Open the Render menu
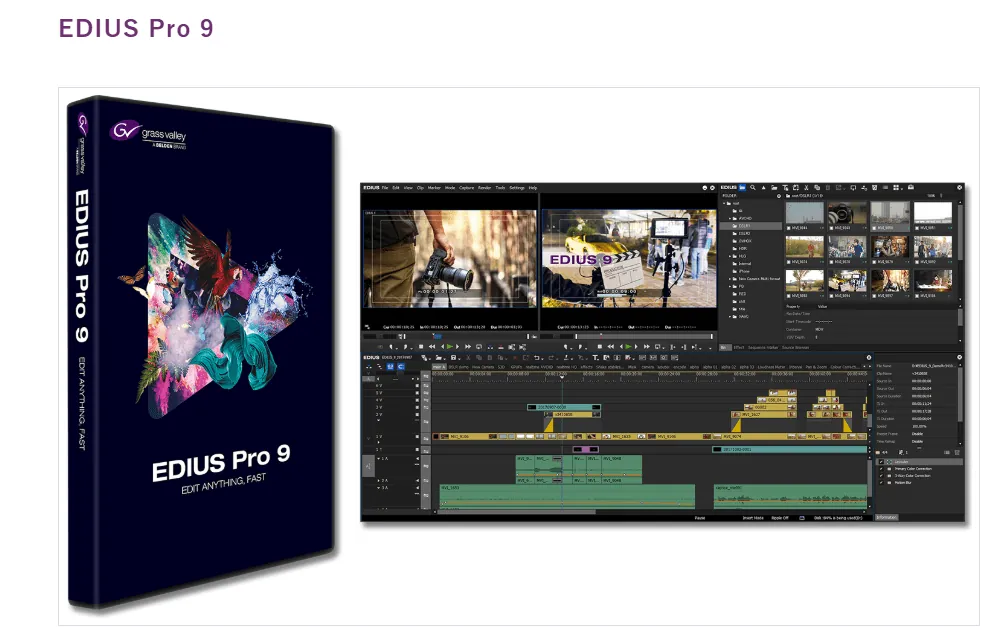This screenshot has height=641, width=997. [485, 188]
